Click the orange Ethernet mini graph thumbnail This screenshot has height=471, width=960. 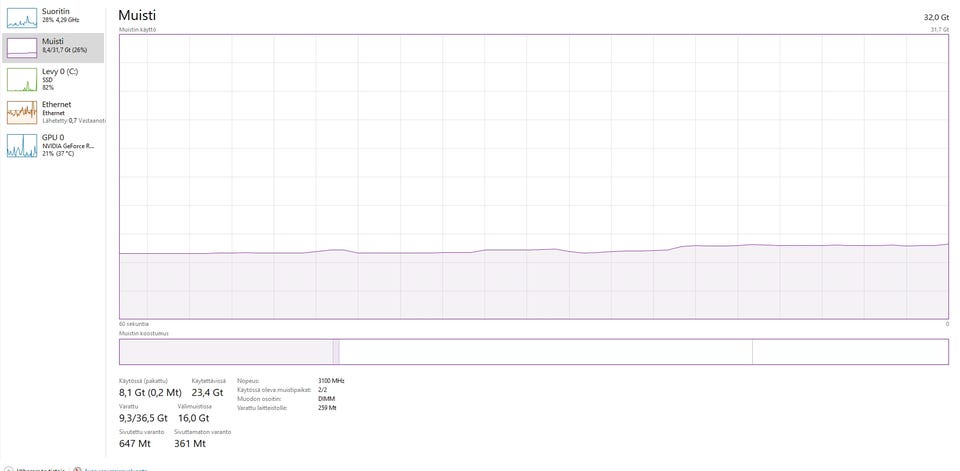(x=22, y=113)
